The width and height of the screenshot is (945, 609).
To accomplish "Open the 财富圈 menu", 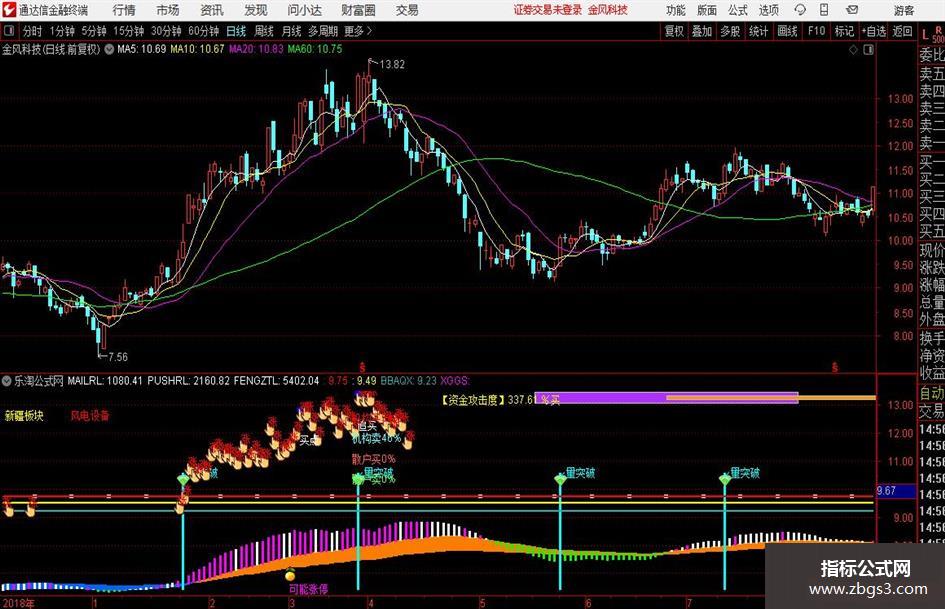I will point(358,10).
